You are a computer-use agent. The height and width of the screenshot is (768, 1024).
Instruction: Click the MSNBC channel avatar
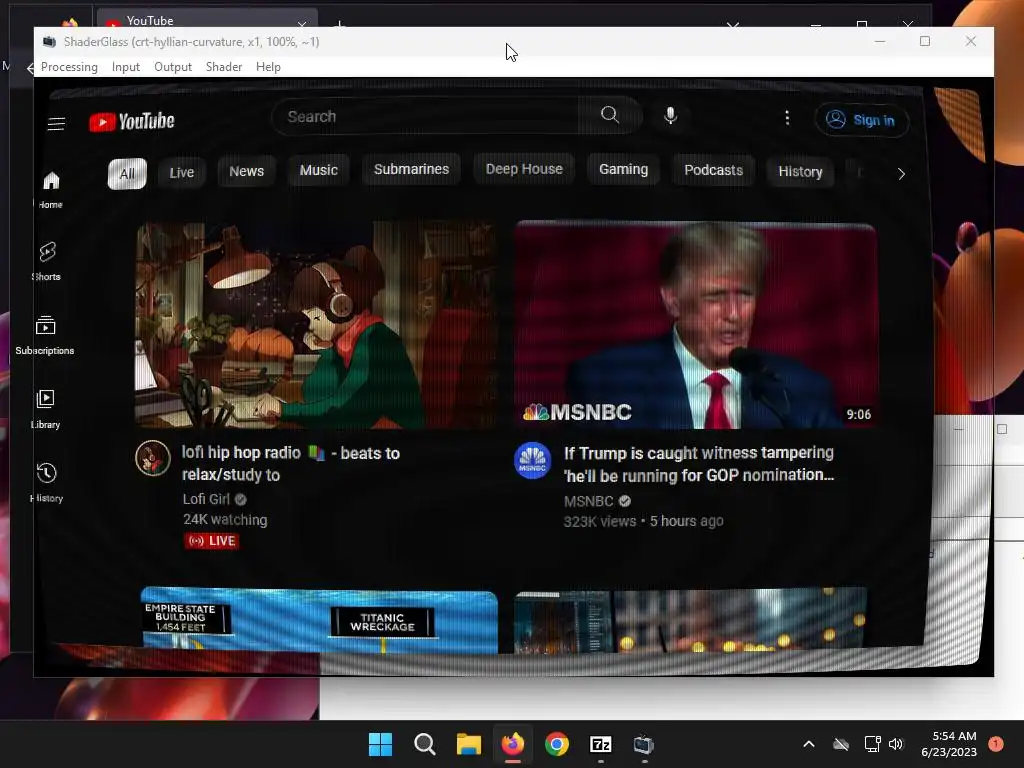tap(532, 460)
